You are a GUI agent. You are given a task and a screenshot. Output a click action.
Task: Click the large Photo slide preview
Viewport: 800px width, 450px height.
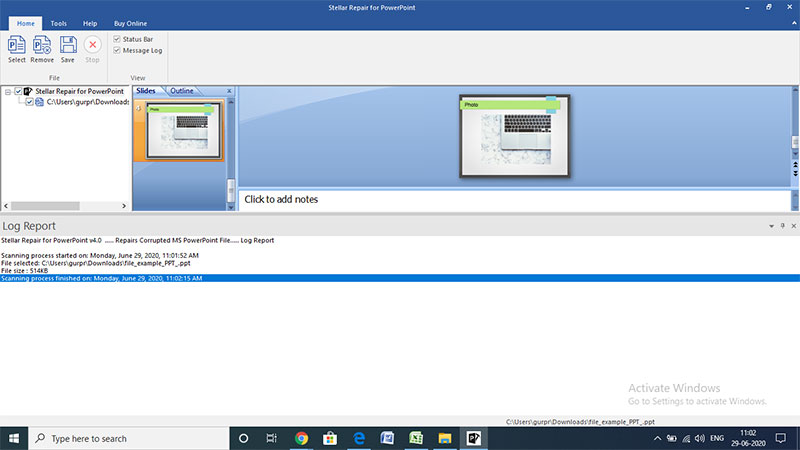[x=515, y=136]
